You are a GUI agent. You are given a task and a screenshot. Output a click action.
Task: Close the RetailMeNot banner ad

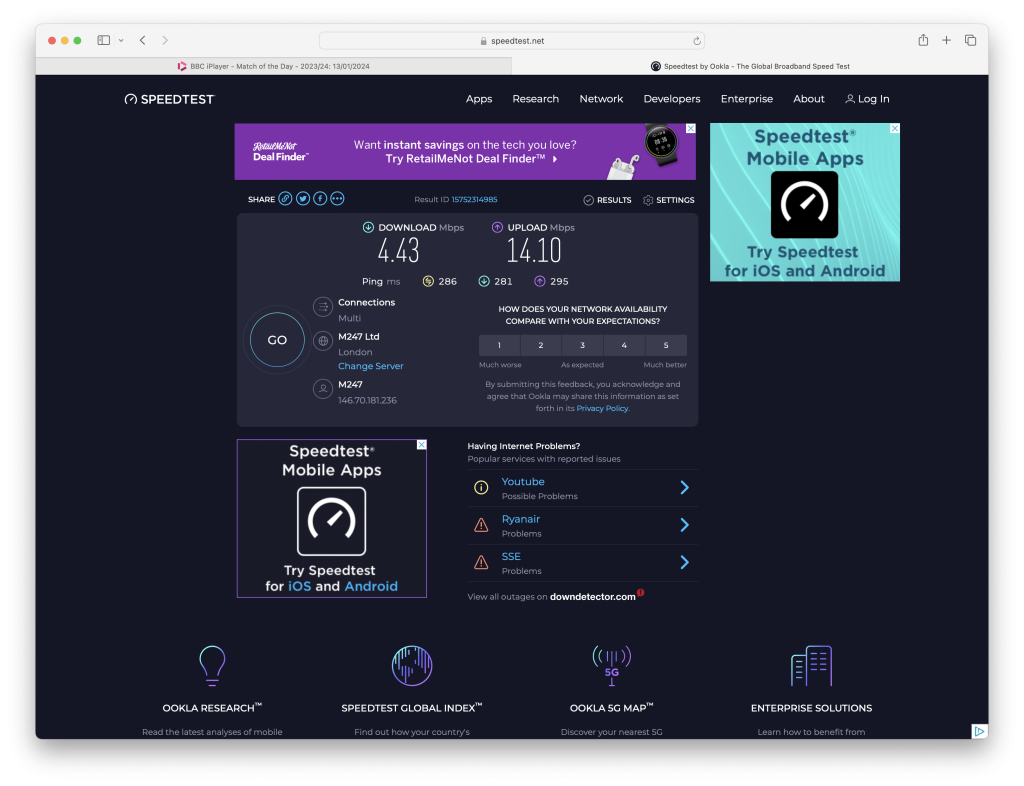coord(690,129)
